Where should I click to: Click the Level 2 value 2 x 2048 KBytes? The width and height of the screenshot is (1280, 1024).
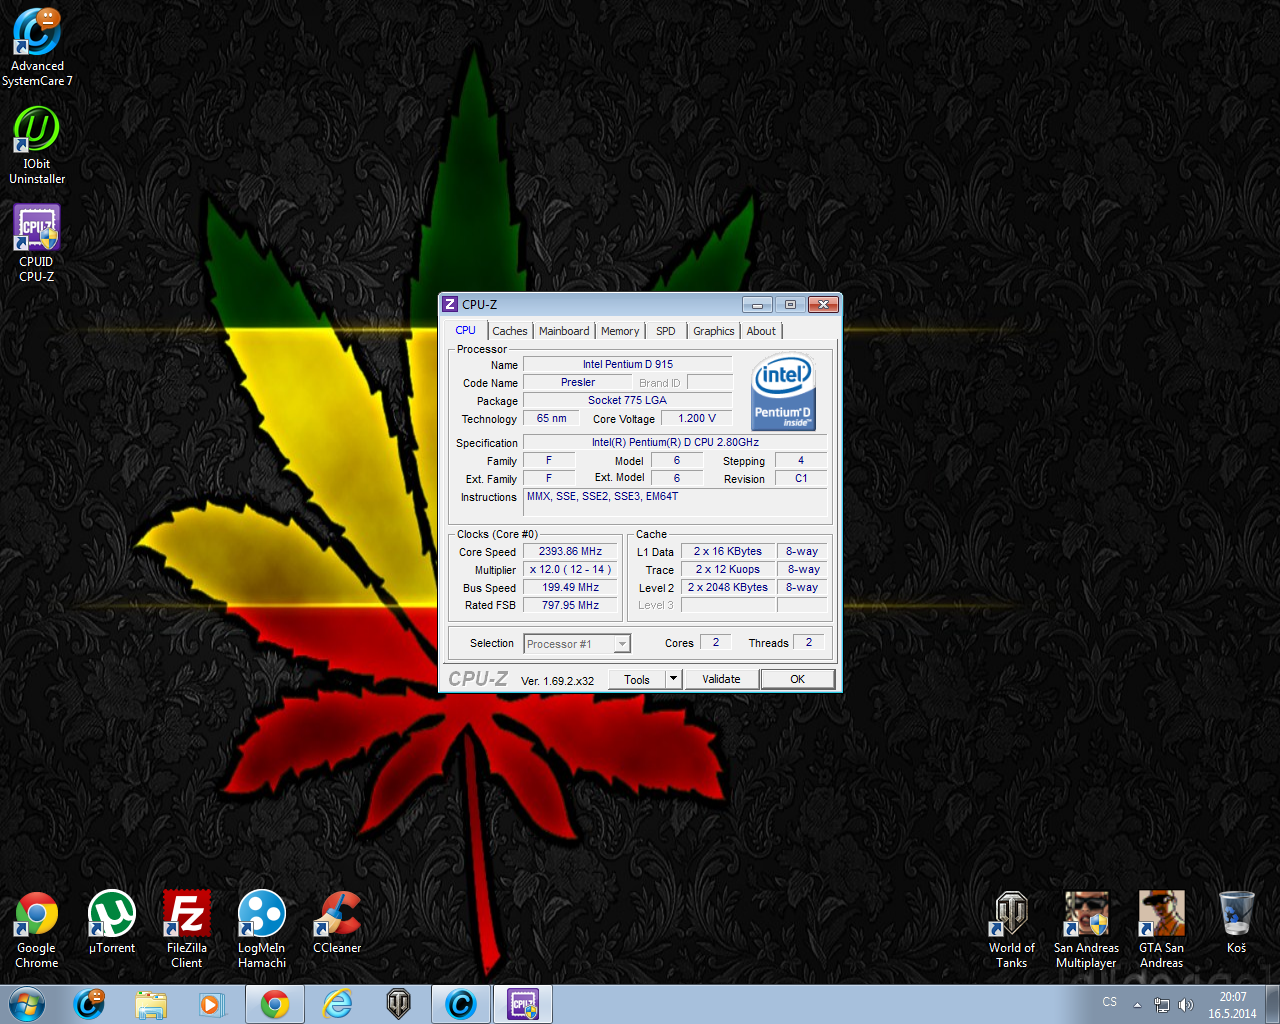[728, 587]
